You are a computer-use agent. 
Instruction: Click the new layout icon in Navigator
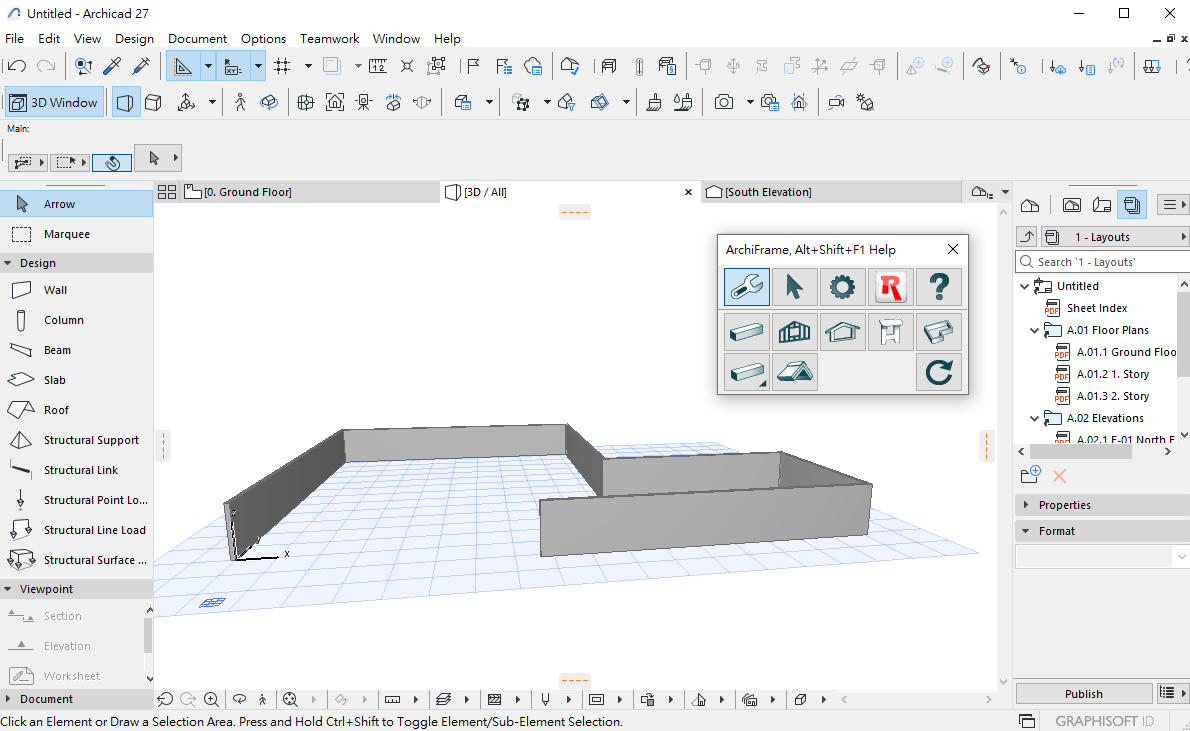1031,476
